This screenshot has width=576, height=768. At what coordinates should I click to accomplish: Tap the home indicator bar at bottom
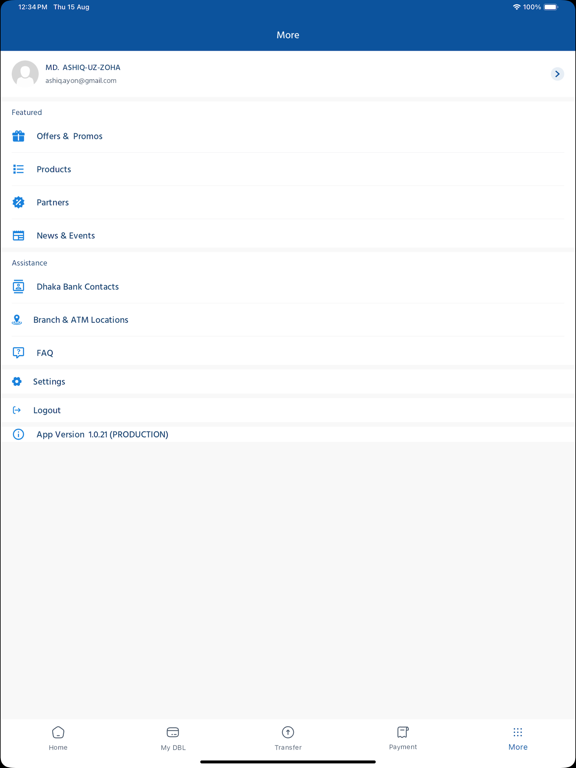(x=288, y=762)
